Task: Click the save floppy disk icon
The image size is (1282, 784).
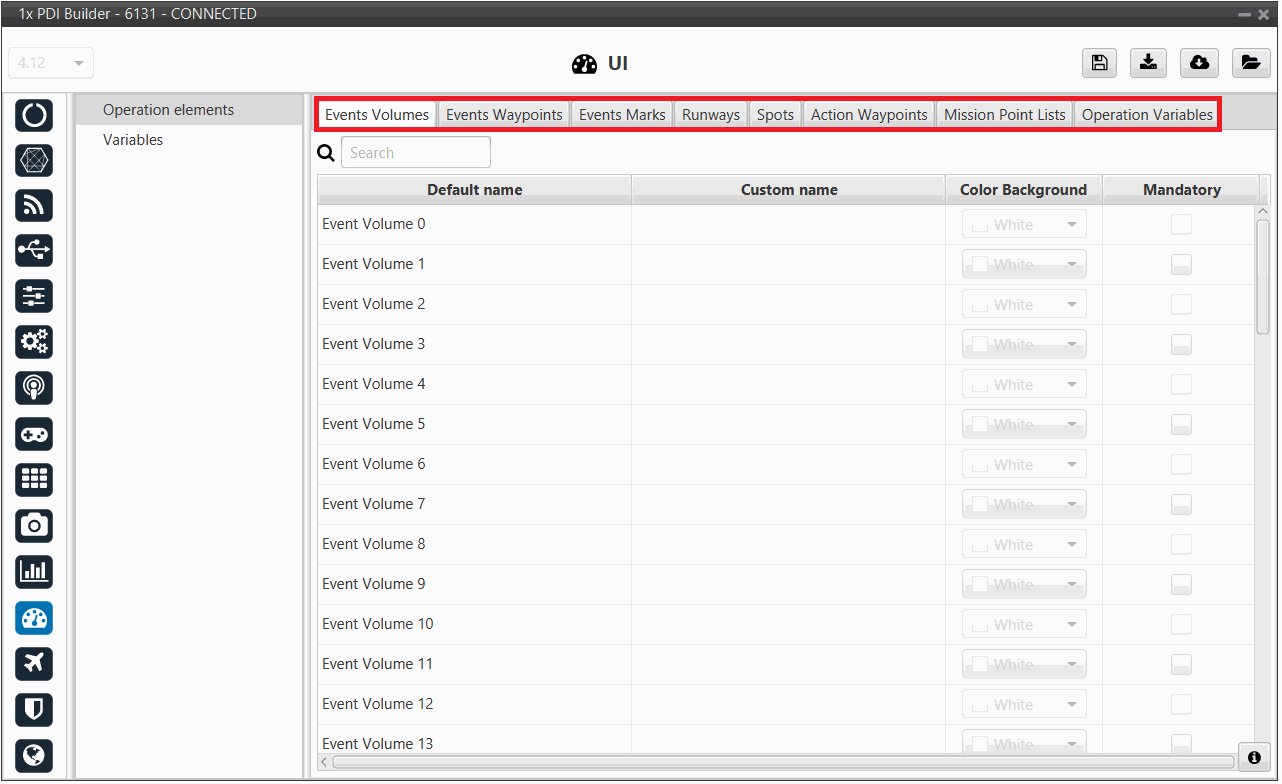Action: tap(1099, 63)
